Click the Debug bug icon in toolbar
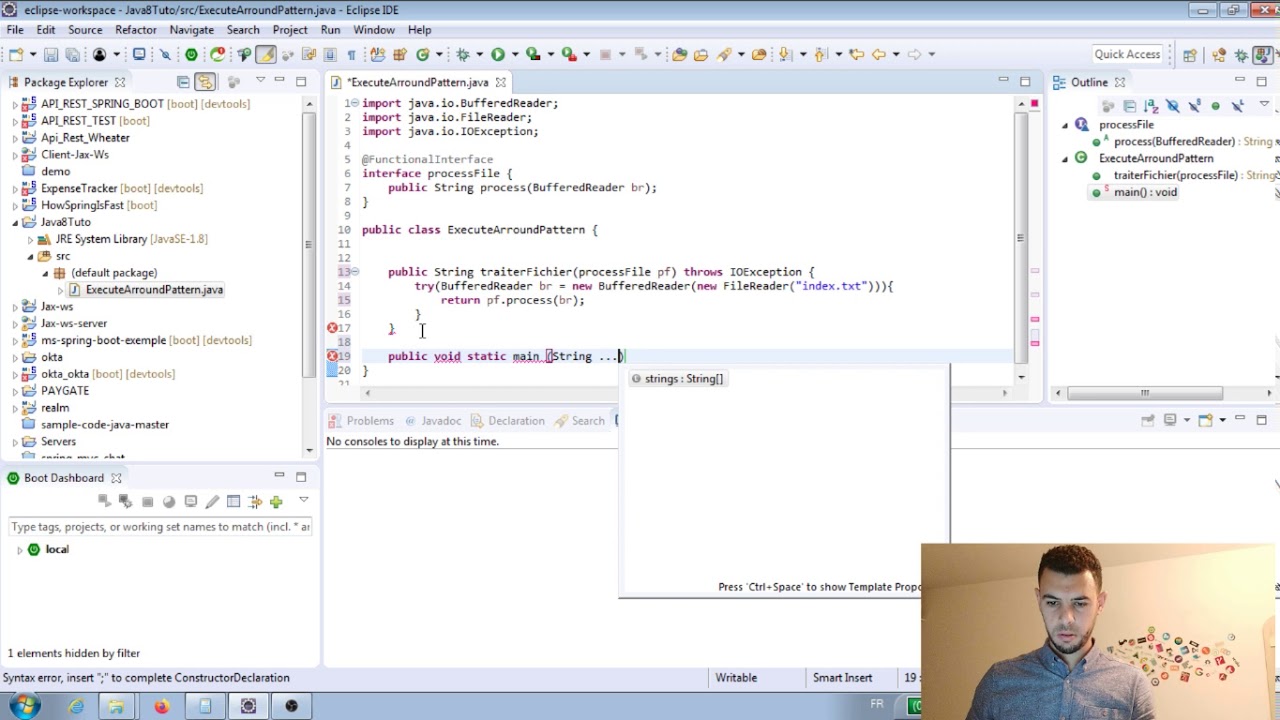The width and height of the screenshot is (1280, 720). pyautogui.click(x=463, y=54)
